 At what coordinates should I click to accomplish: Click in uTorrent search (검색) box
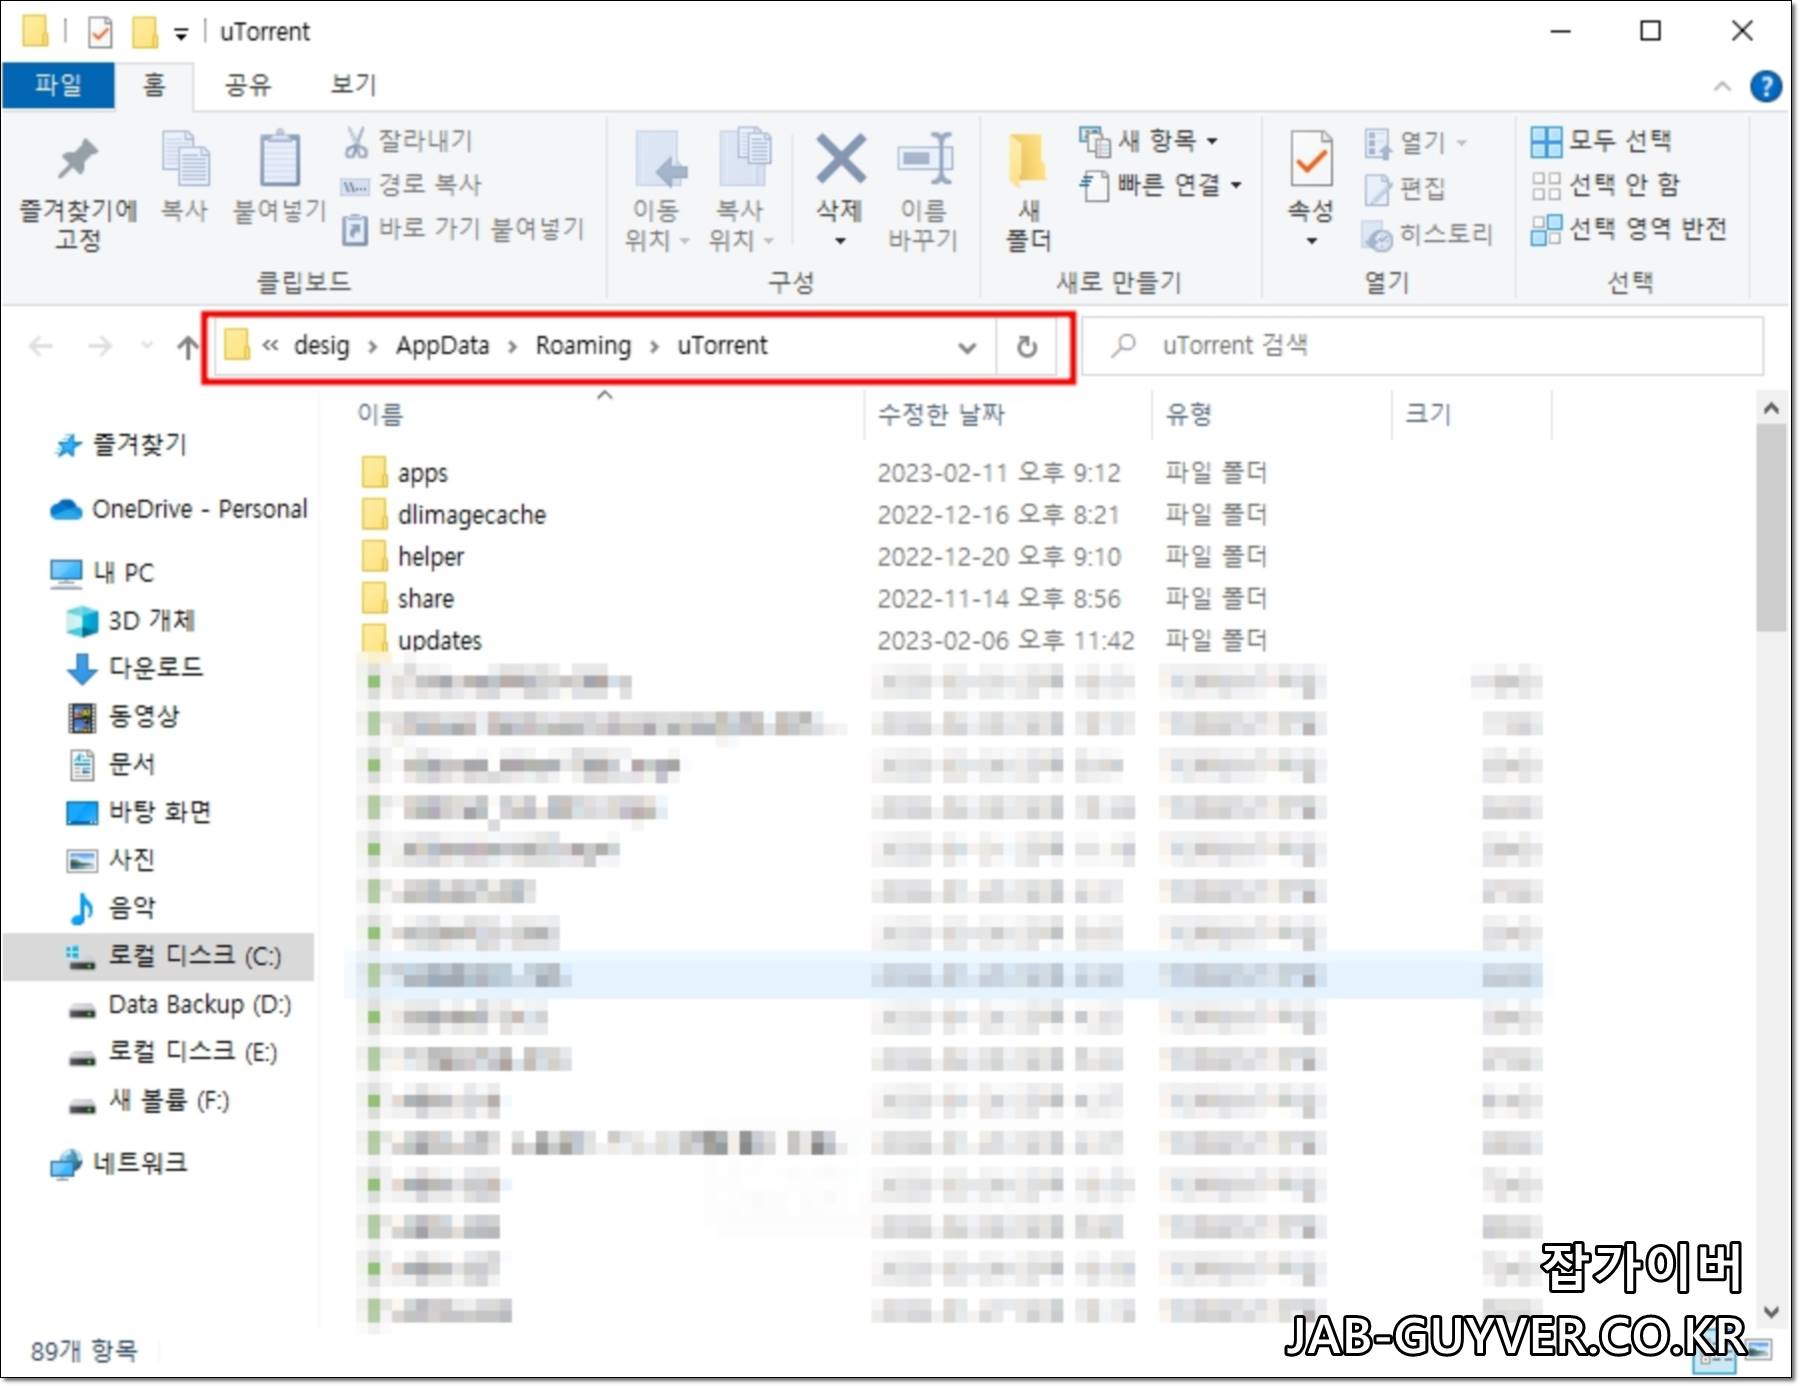click(1423, 346)
